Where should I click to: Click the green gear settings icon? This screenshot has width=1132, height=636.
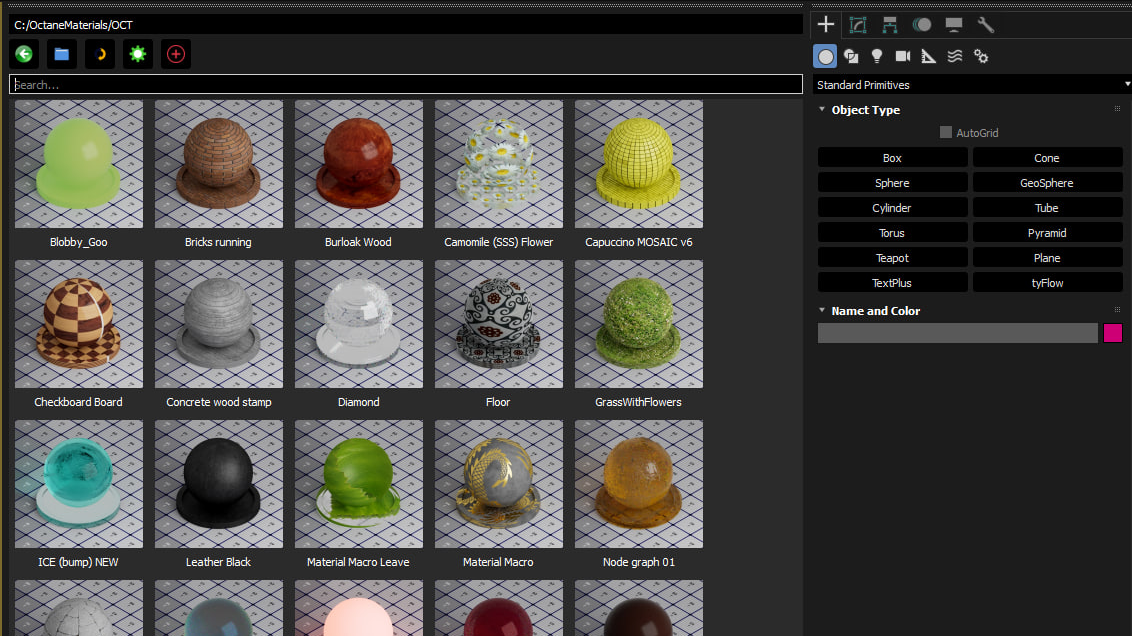[x=138, y=54]
